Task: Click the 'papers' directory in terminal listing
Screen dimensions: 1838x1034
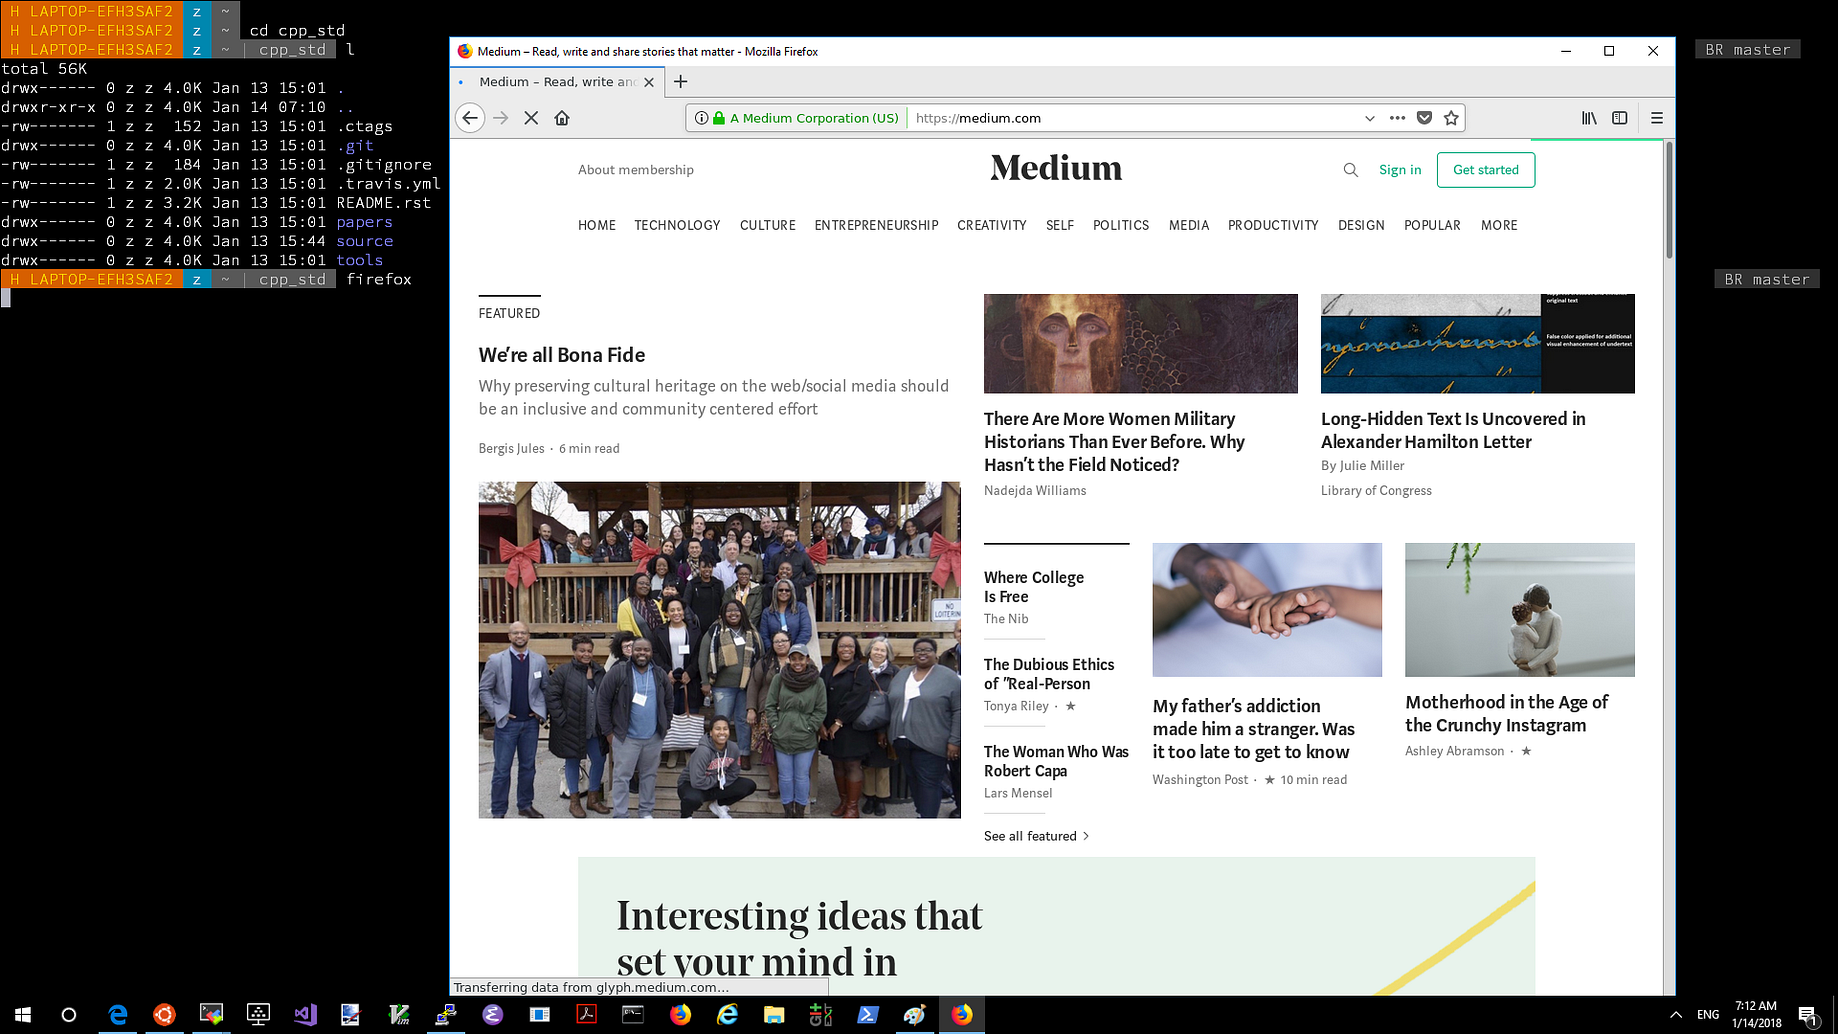Action: coord(364,222)
